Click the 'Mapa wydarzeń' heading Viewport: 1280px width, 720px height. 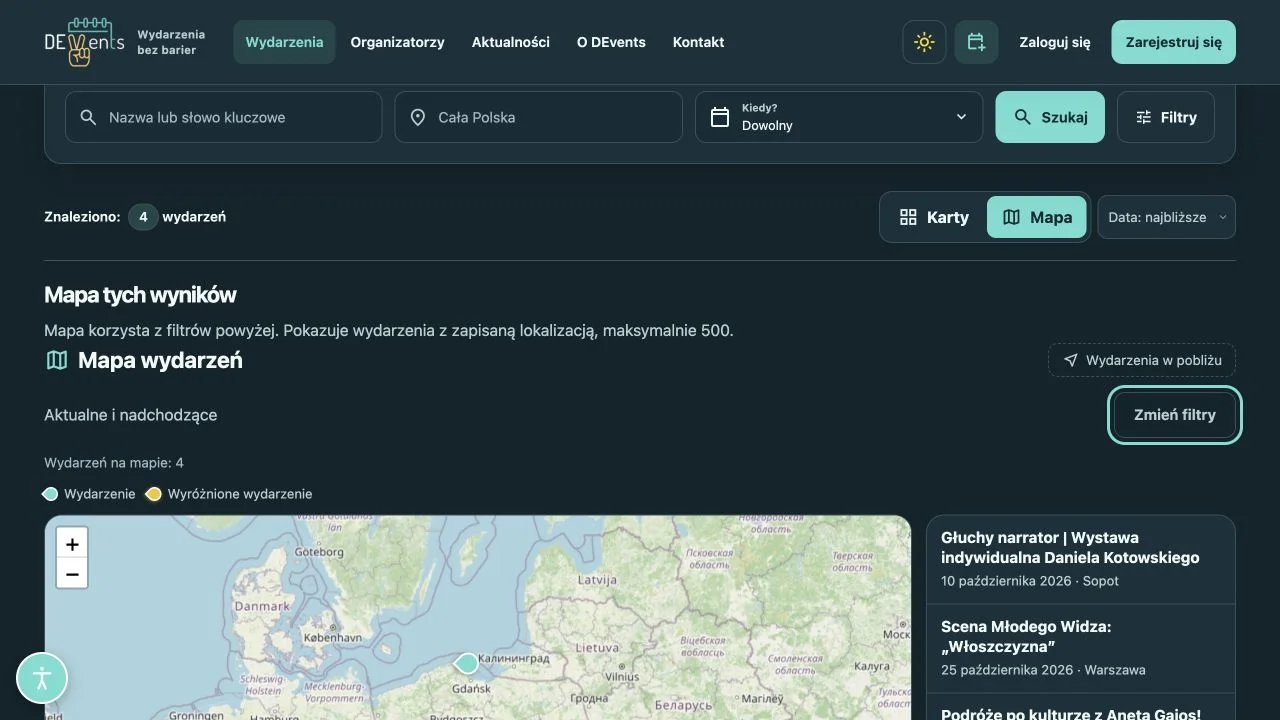[160, 360]
